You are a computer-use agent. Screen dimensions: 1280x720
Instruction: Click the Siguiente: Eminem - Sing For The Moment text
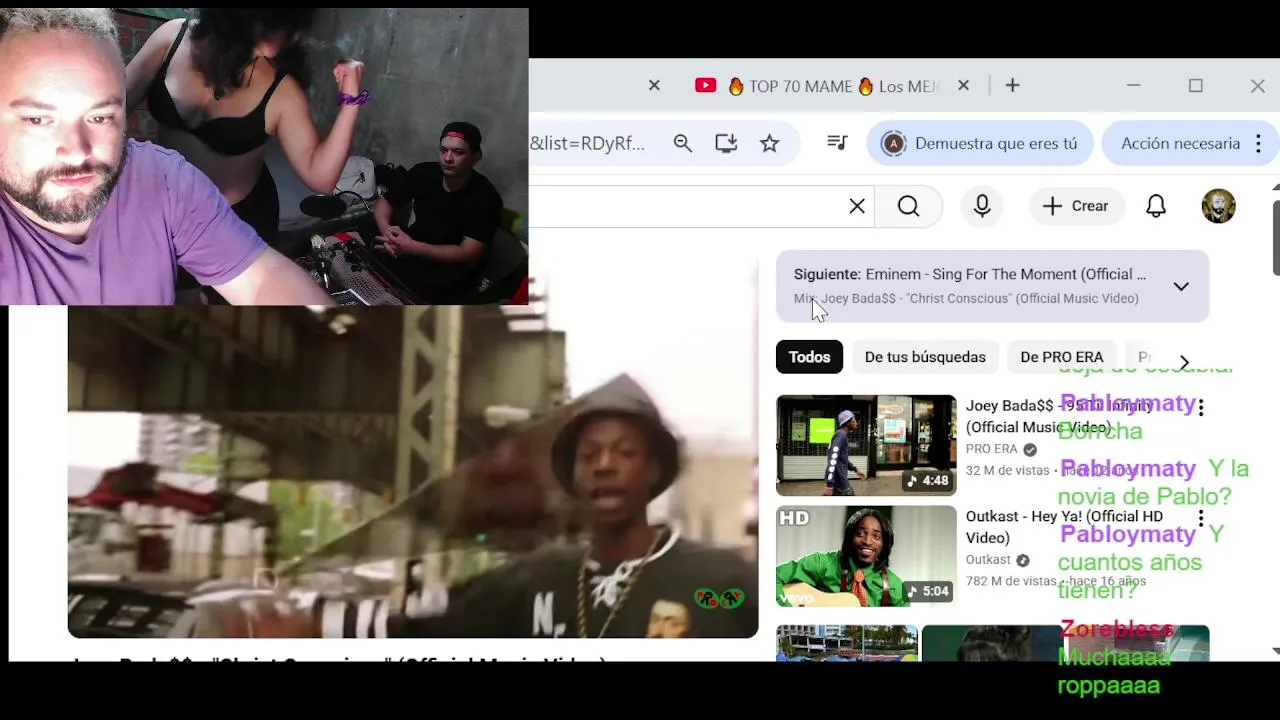pos(970,274)
